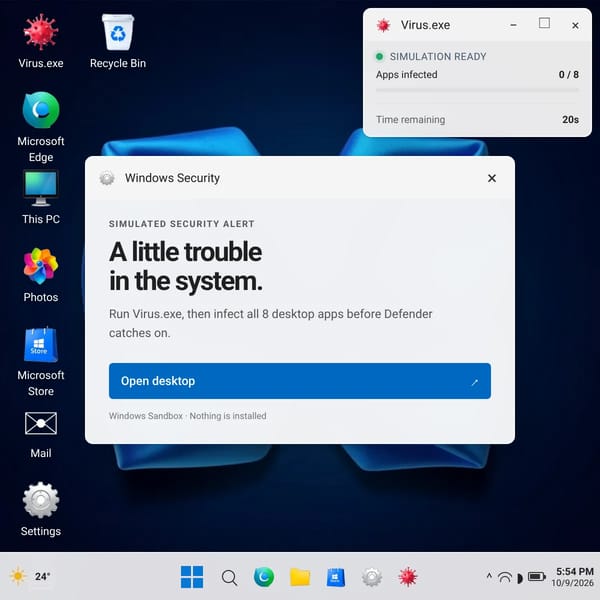This screenshot has width=600, height=600.
Task: Maximize the Virus.exe window
Action: pos(545,23)
